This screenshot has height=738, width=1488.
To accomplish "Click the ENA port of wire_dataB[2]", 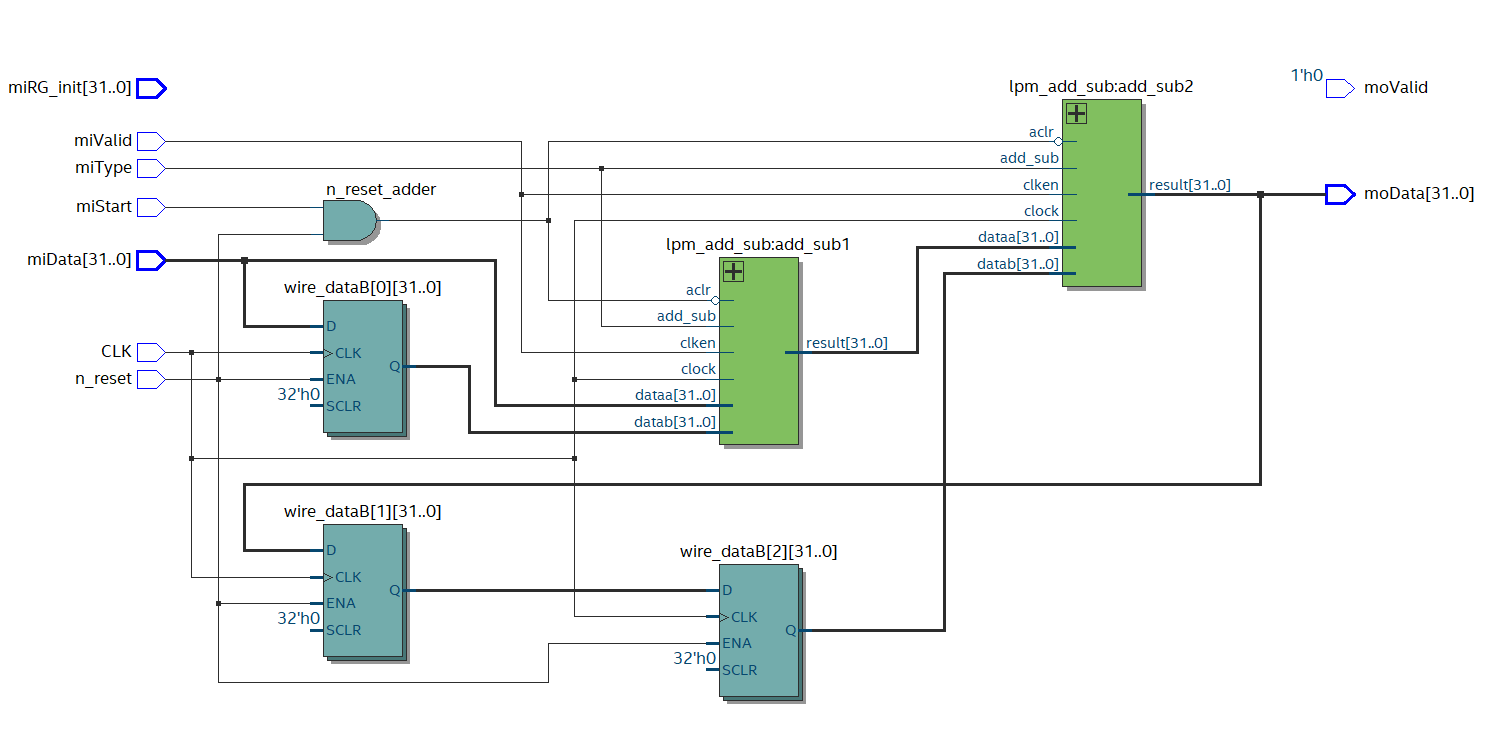I will pyautogui.click(x=737, y=643).
